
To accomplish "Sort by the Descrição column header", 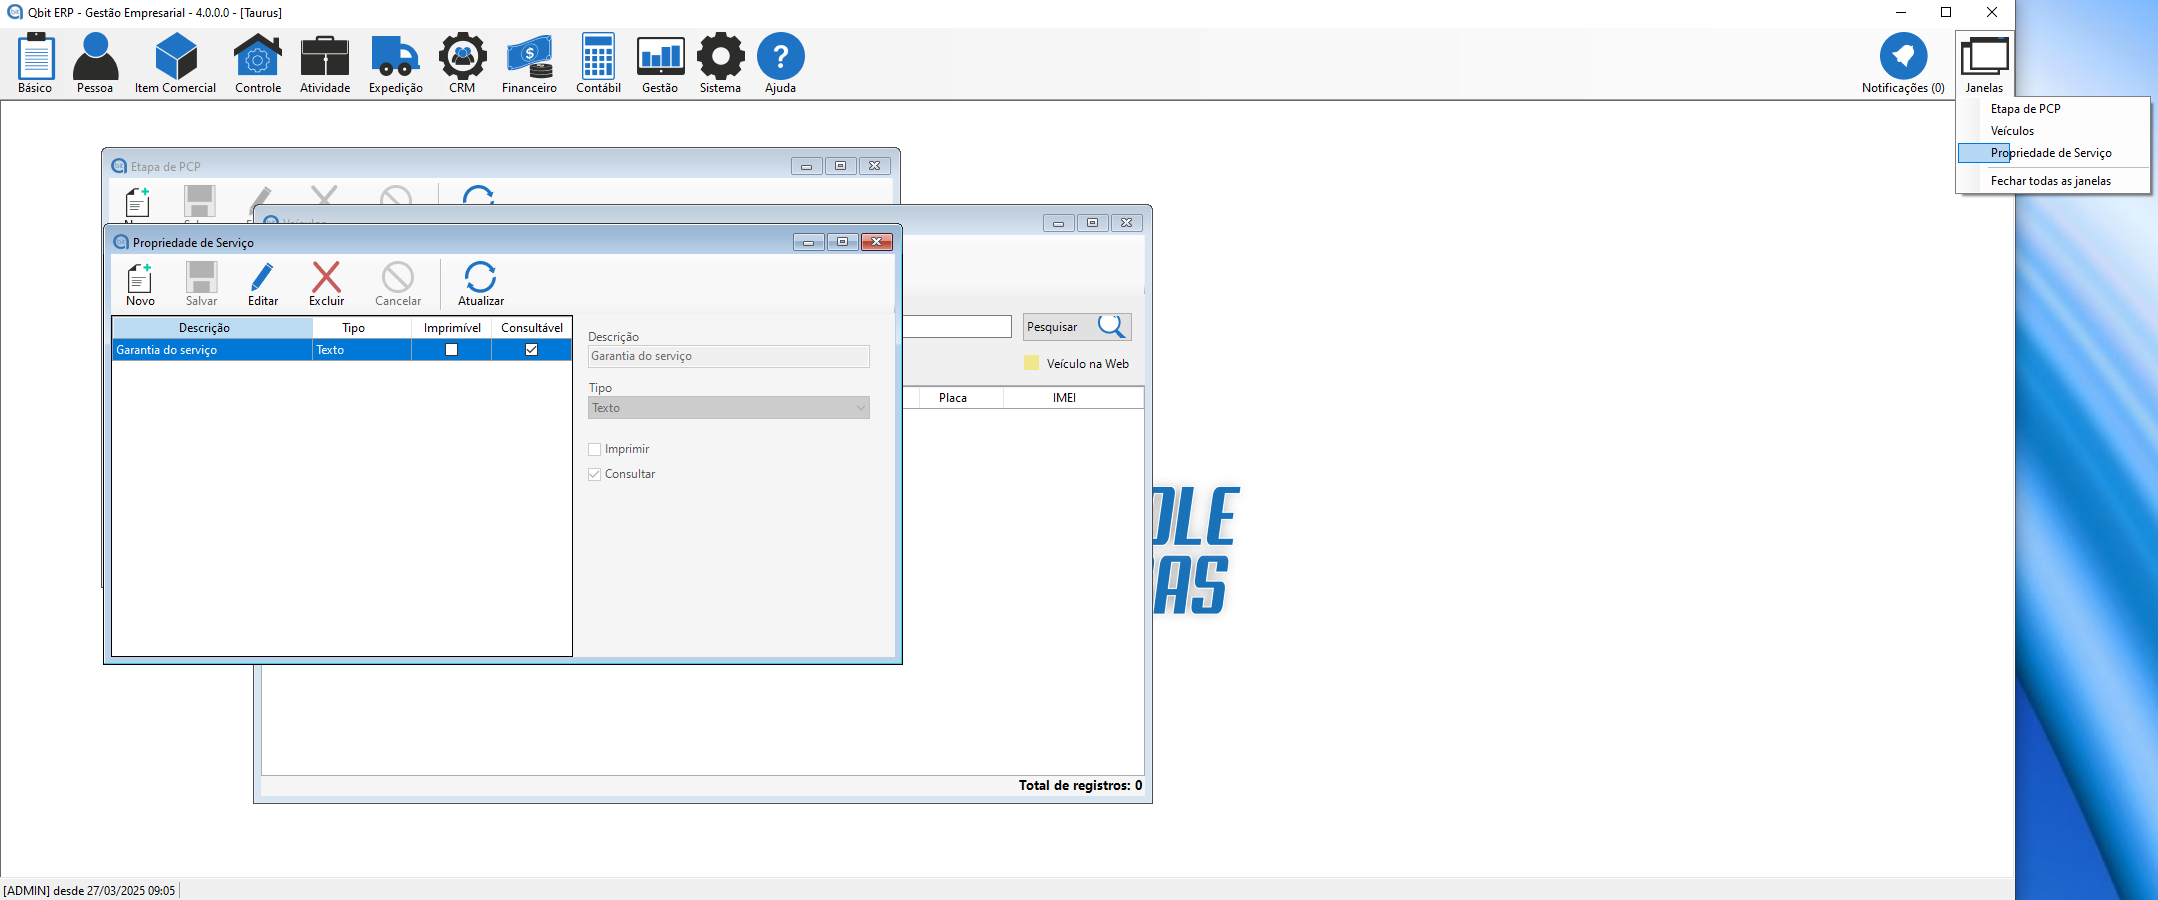I will click(x=205, y=328).
